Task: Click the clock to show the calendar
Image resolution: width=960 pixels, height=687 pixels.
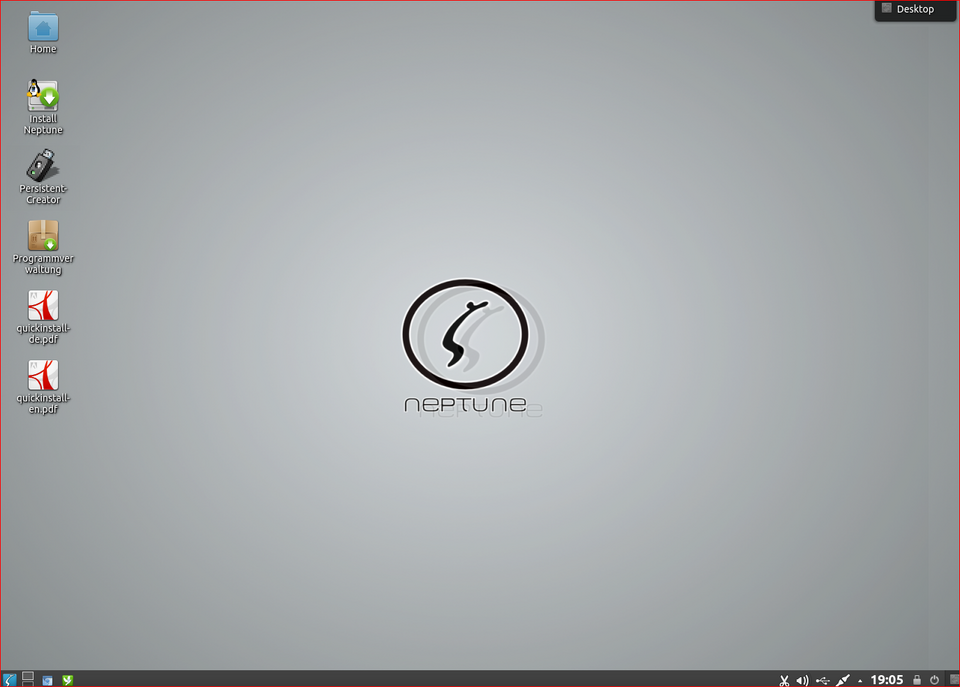Action: [886, 679]
